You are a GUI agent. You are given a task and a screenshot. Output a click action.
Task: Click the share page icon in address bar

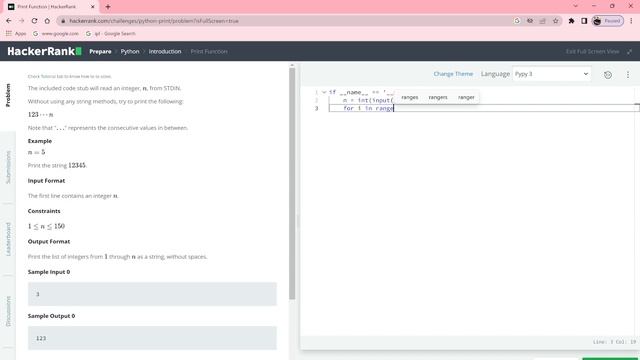click(x=542, y=21)
